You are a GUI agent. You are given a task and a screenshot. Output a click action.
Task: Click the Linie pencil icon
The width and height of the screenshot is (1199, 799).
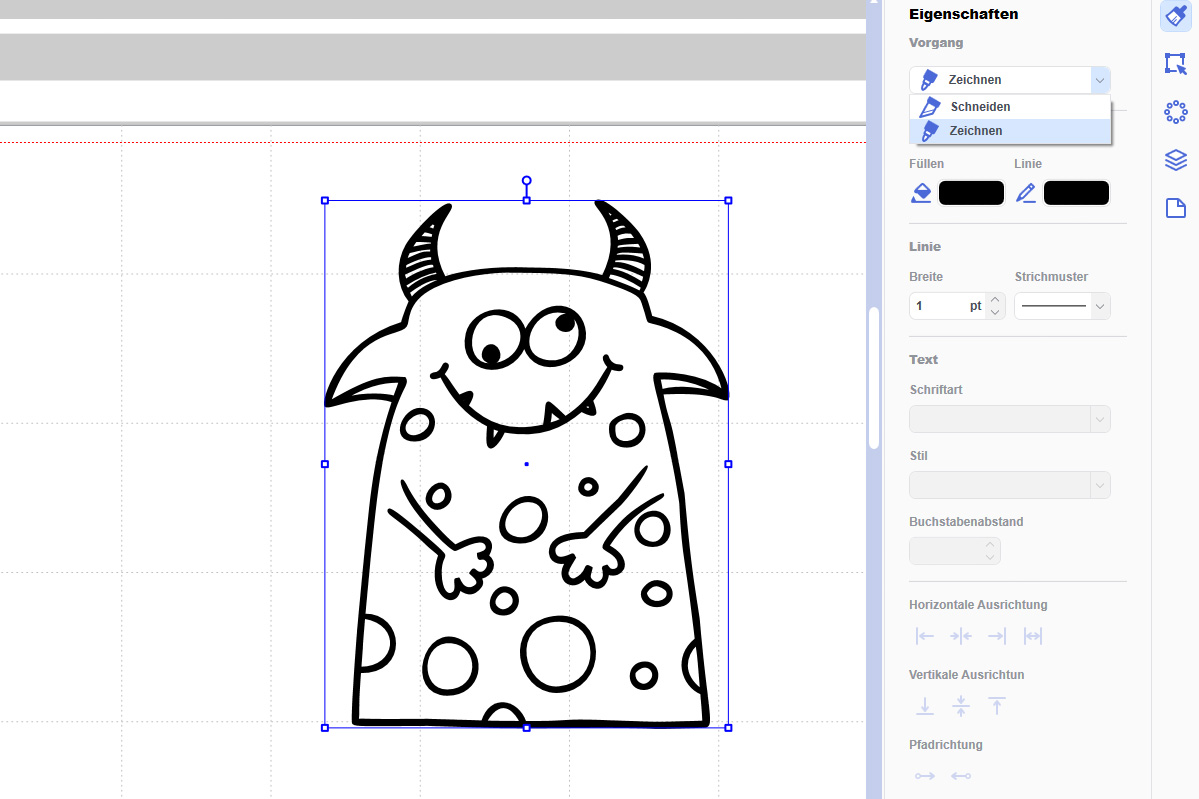click(x=1026, y=193)
